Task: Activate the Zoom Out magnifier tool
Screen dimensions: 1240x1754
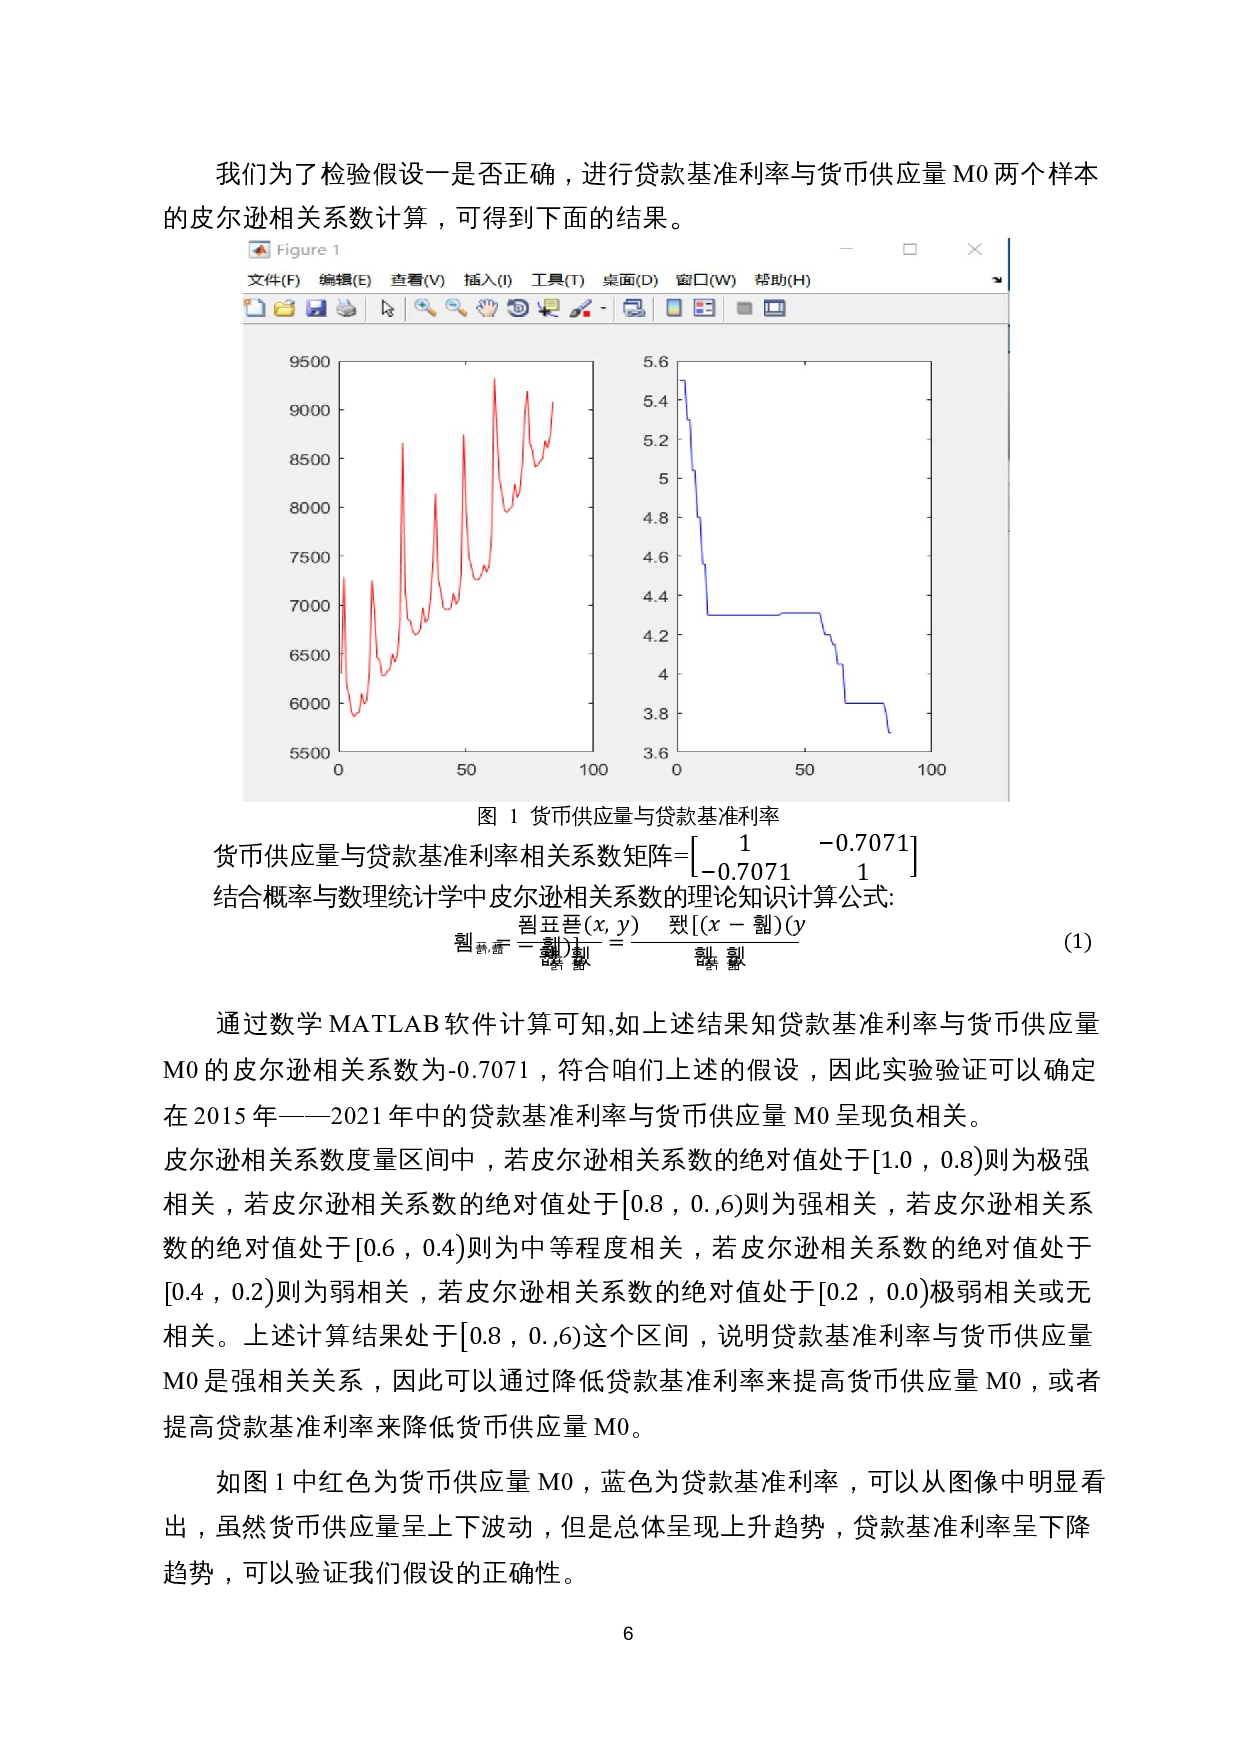Action: [x=456, y=308]
